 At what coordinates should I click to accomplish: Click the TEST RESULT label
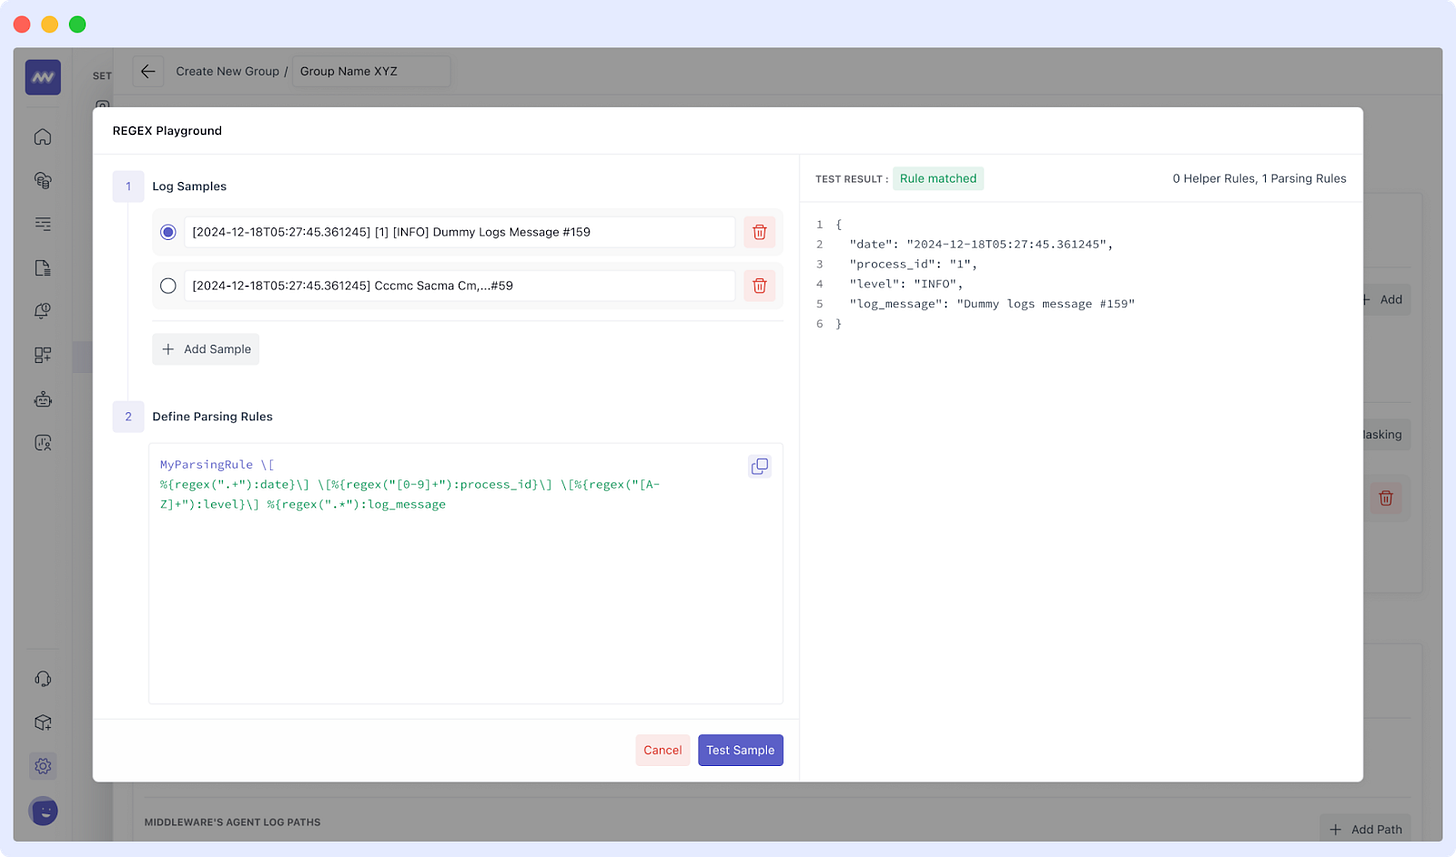851,179
